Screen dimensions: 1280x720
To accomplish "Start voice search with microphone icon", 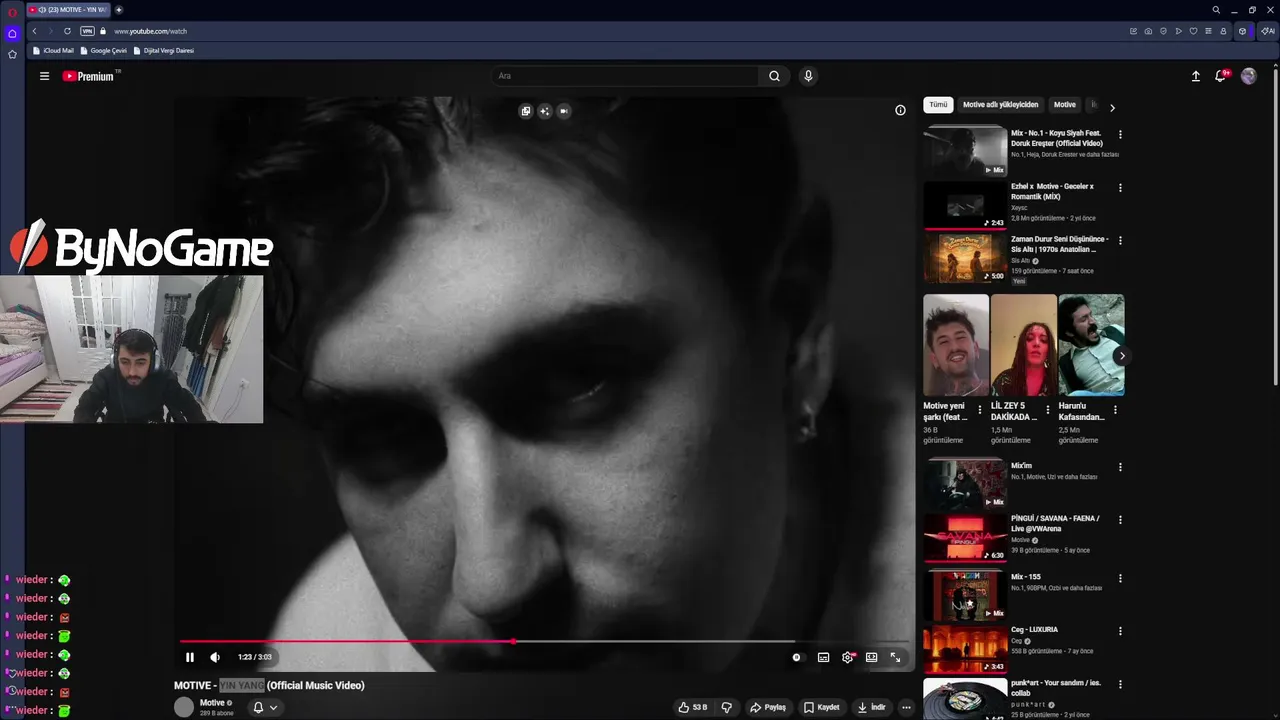I will coord(808,76).
